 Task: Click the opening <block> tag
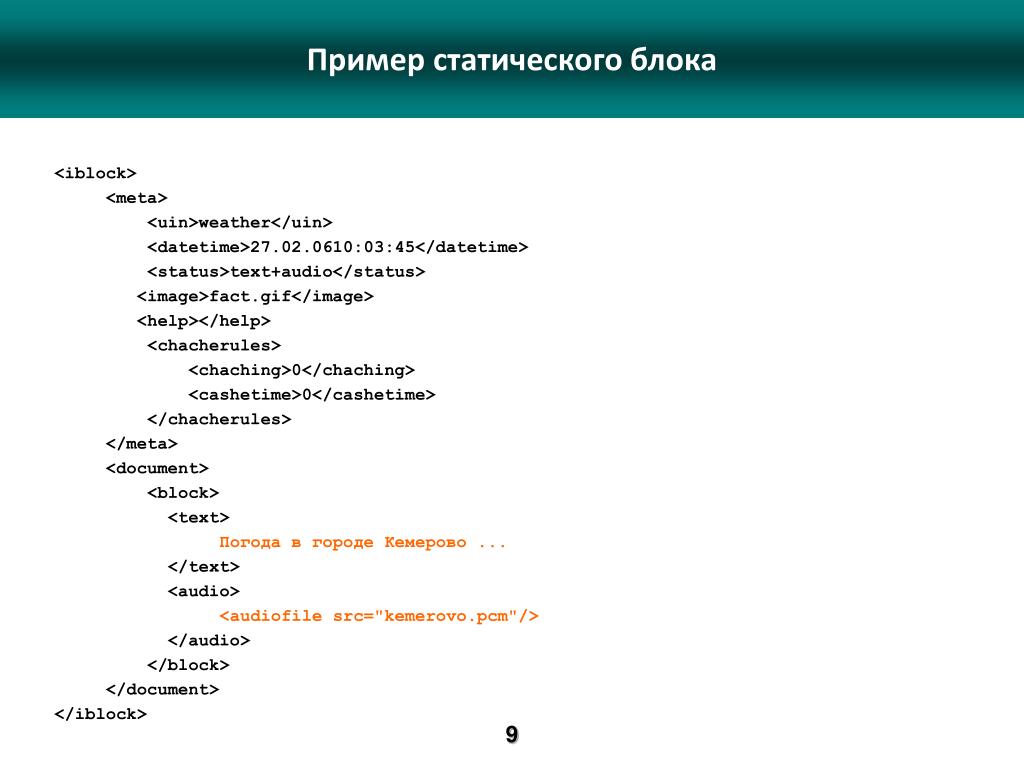(183, 493)
